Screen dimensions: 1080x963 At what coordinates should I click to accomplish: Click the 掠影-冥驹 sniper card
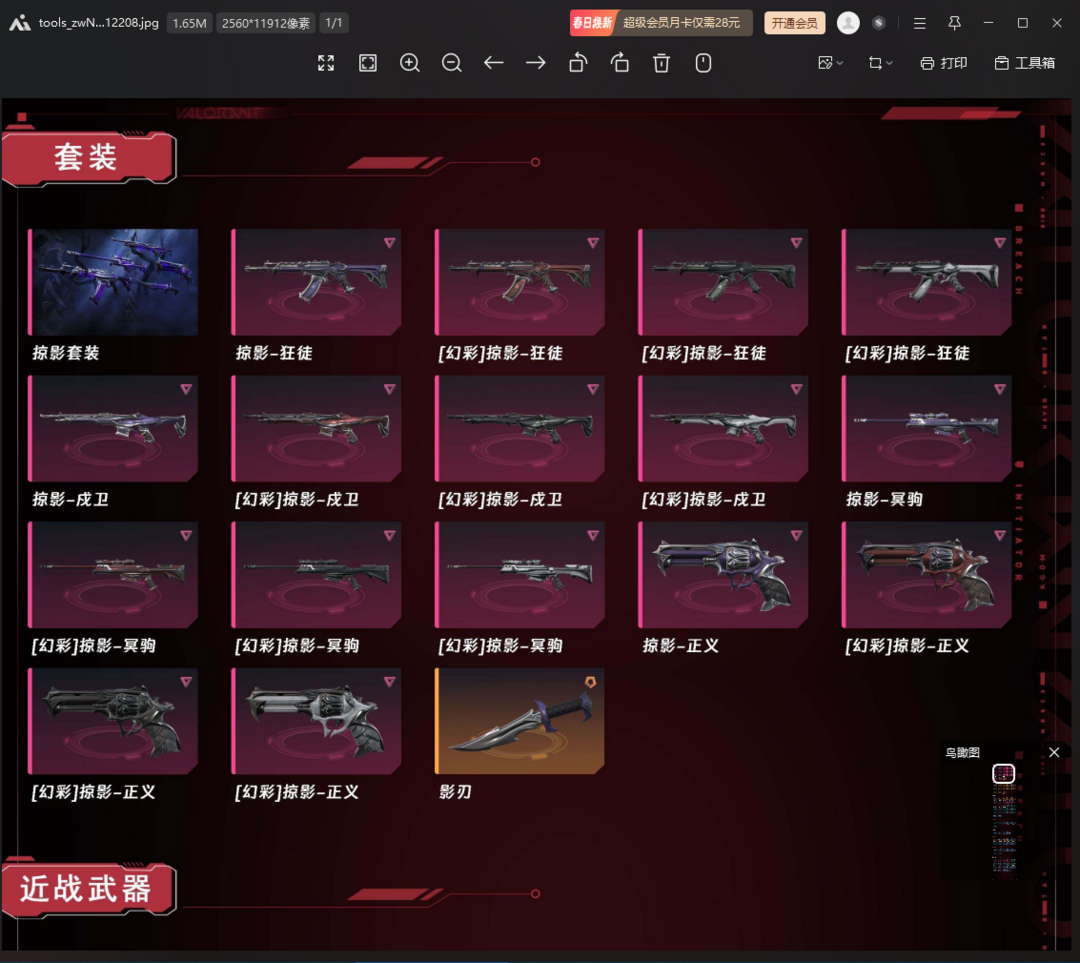click(x=926, y=428)
